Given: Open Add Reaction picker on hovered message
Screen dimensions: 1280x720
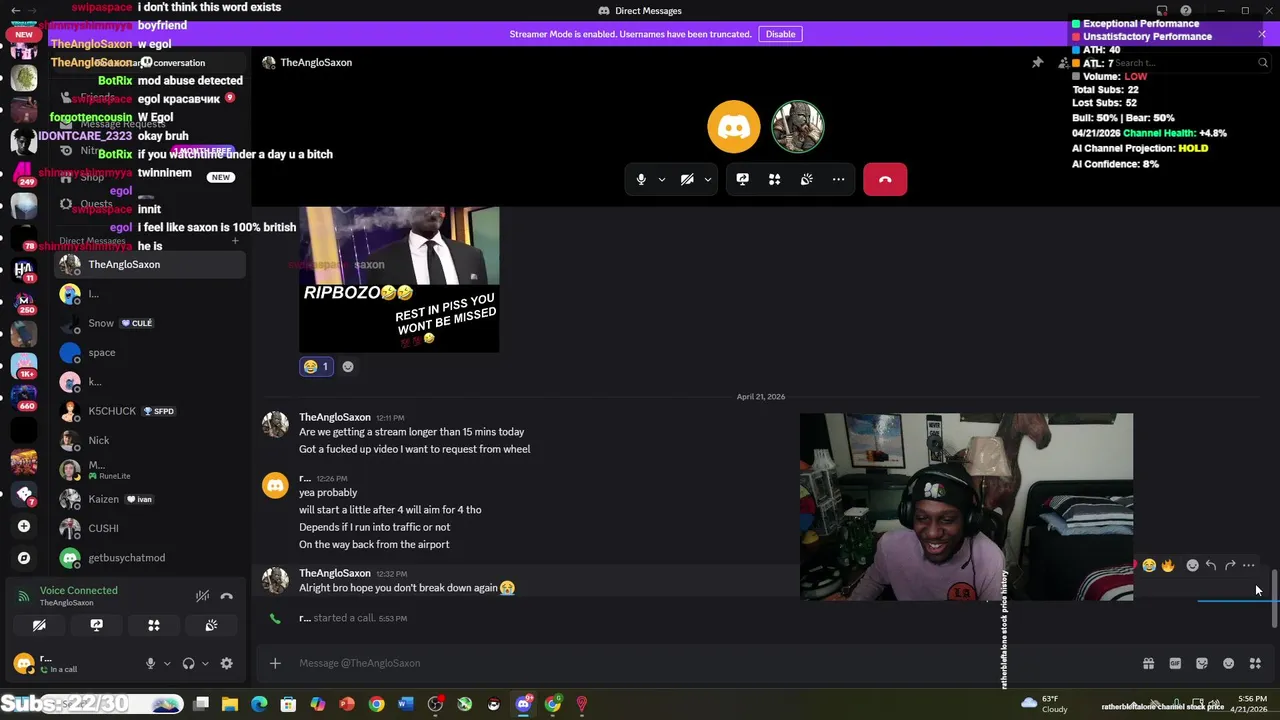Looking at the screenshot, I should (1192, 566).
